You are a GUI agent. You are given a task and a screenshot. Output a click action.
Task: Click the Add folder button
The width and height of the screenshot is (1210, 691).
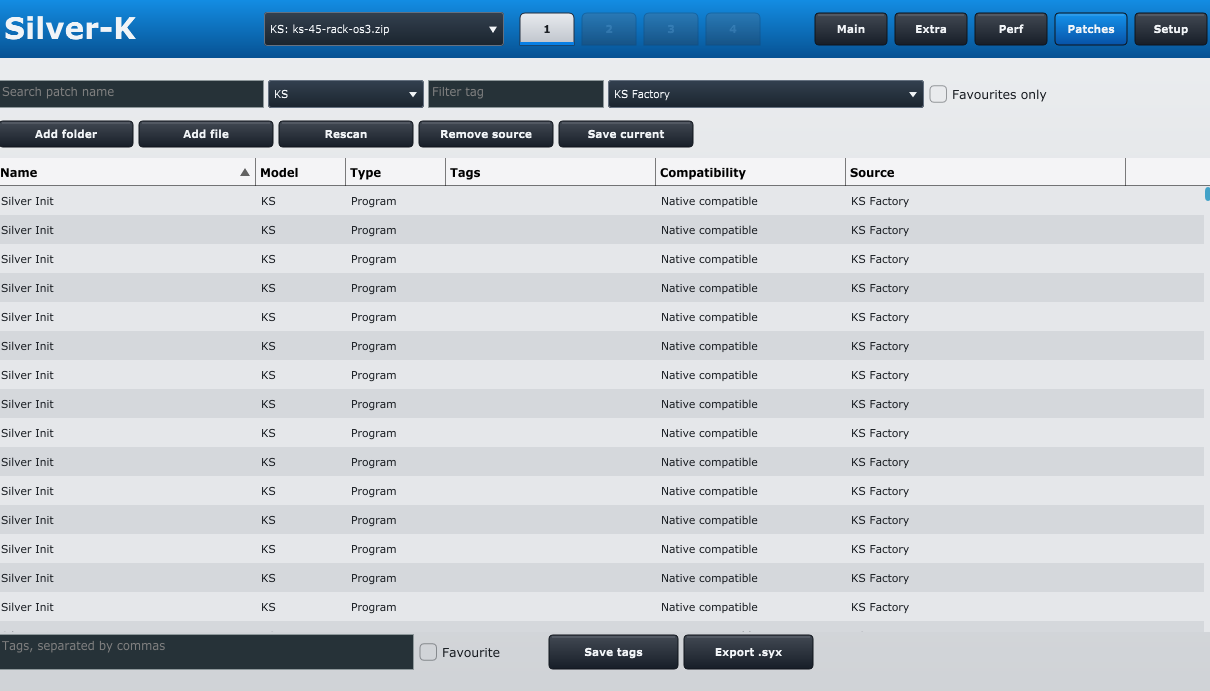(x=66, y=134)
